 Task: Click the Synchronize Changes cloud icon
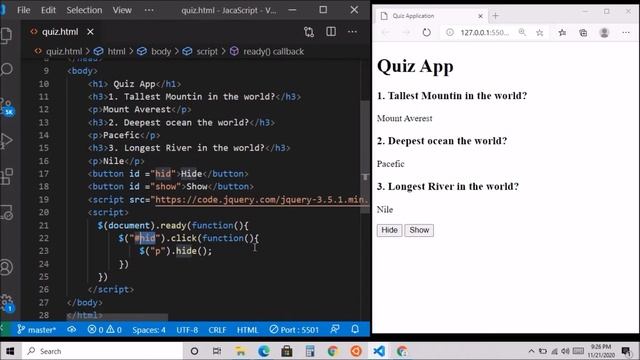pos(72,329)
